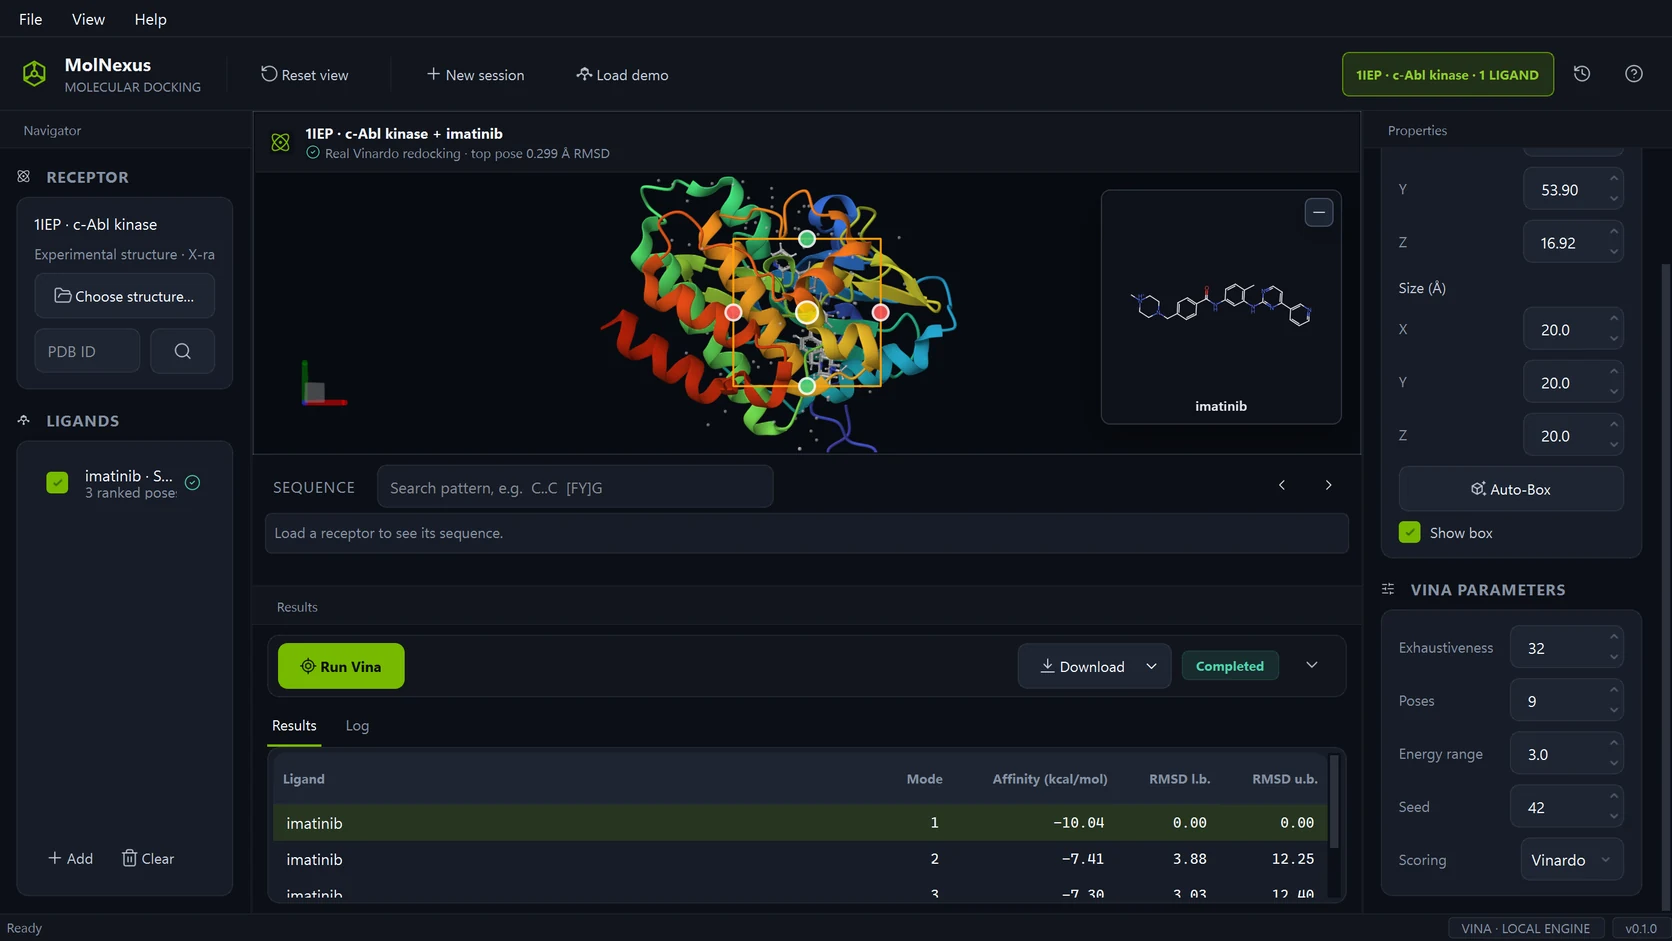
Task: Click the 1IEP c-Abl kinase session badge
Action: (1448, 74)
